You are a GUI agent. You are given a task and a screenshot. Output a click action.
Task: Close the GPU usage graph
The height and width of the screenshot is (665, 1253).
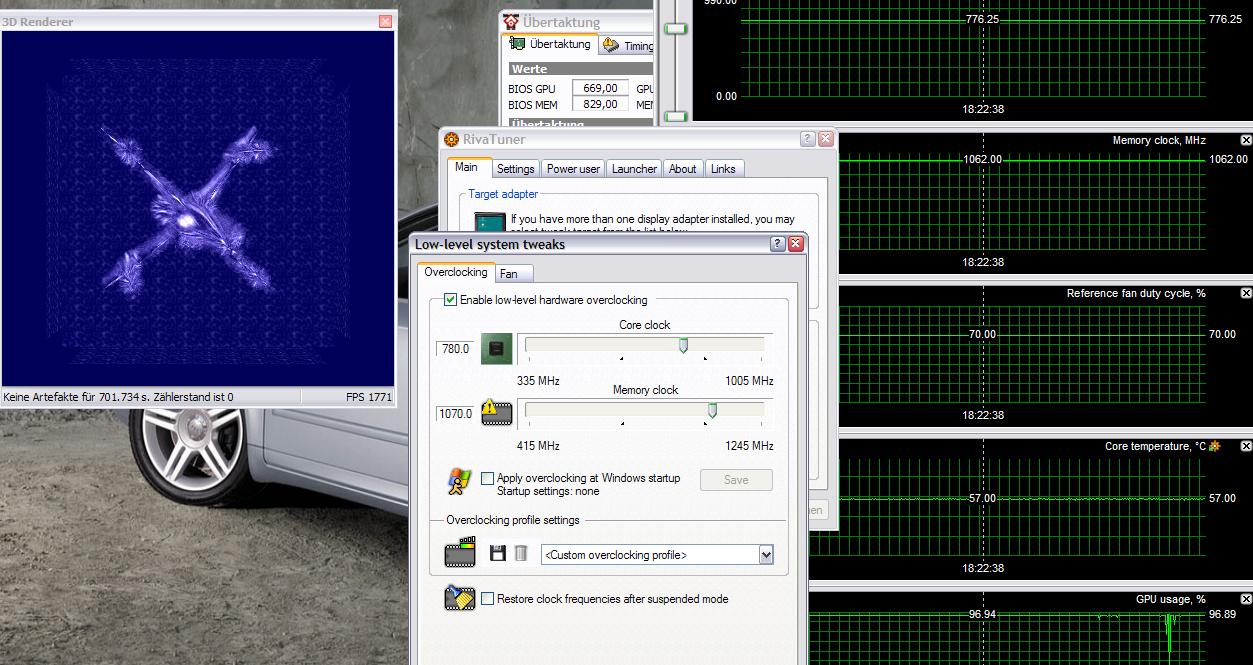1246,599
